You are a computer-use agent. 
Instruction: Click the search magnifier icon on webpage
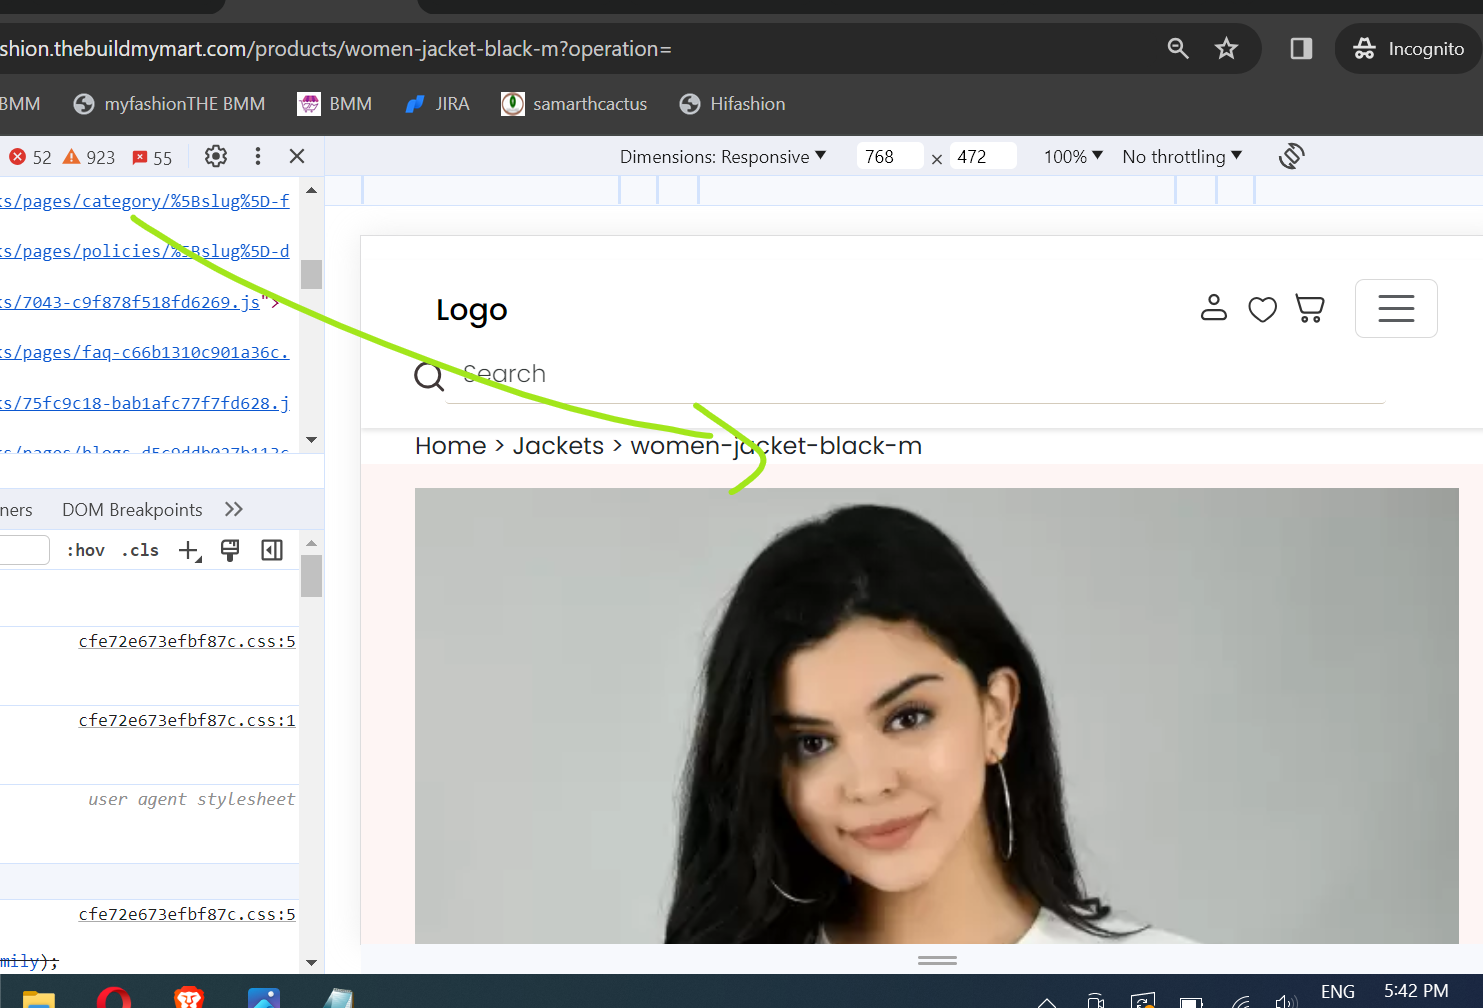coord(429,376)
